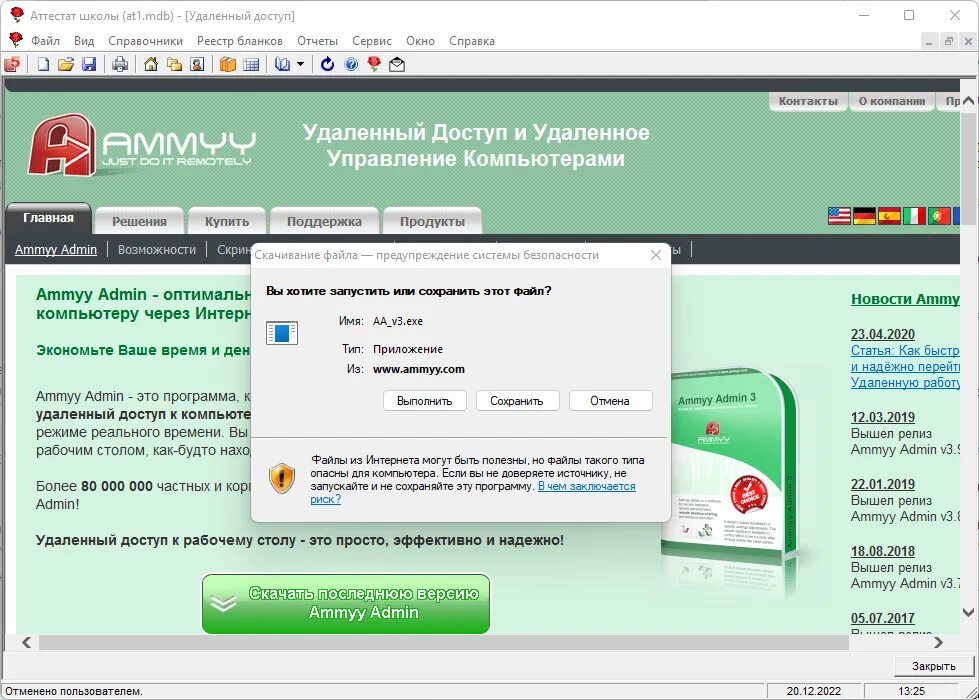Click the two stacked folders toolbar icon
Viewport: 979px width, 700px height.
(x=174, y=64)
